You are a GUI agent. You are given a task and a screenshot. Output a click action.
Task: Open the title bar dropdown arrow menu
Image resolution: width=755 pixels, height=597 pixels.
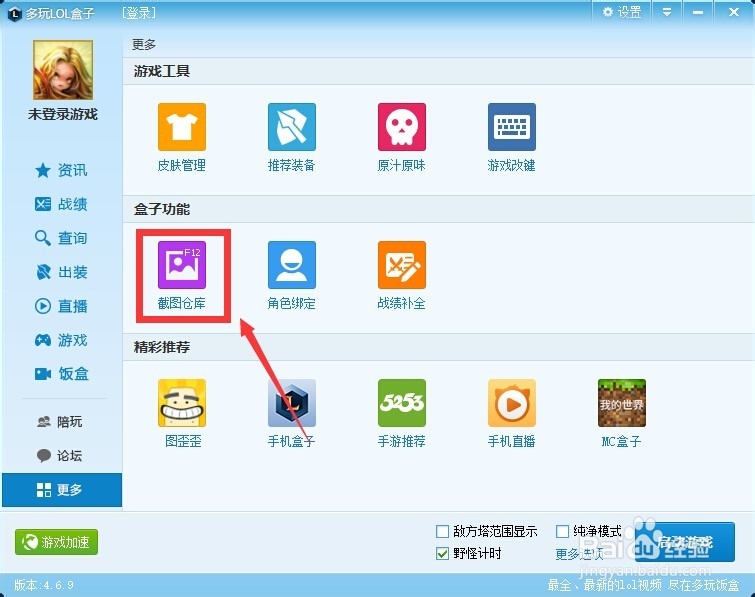point(667,12)
